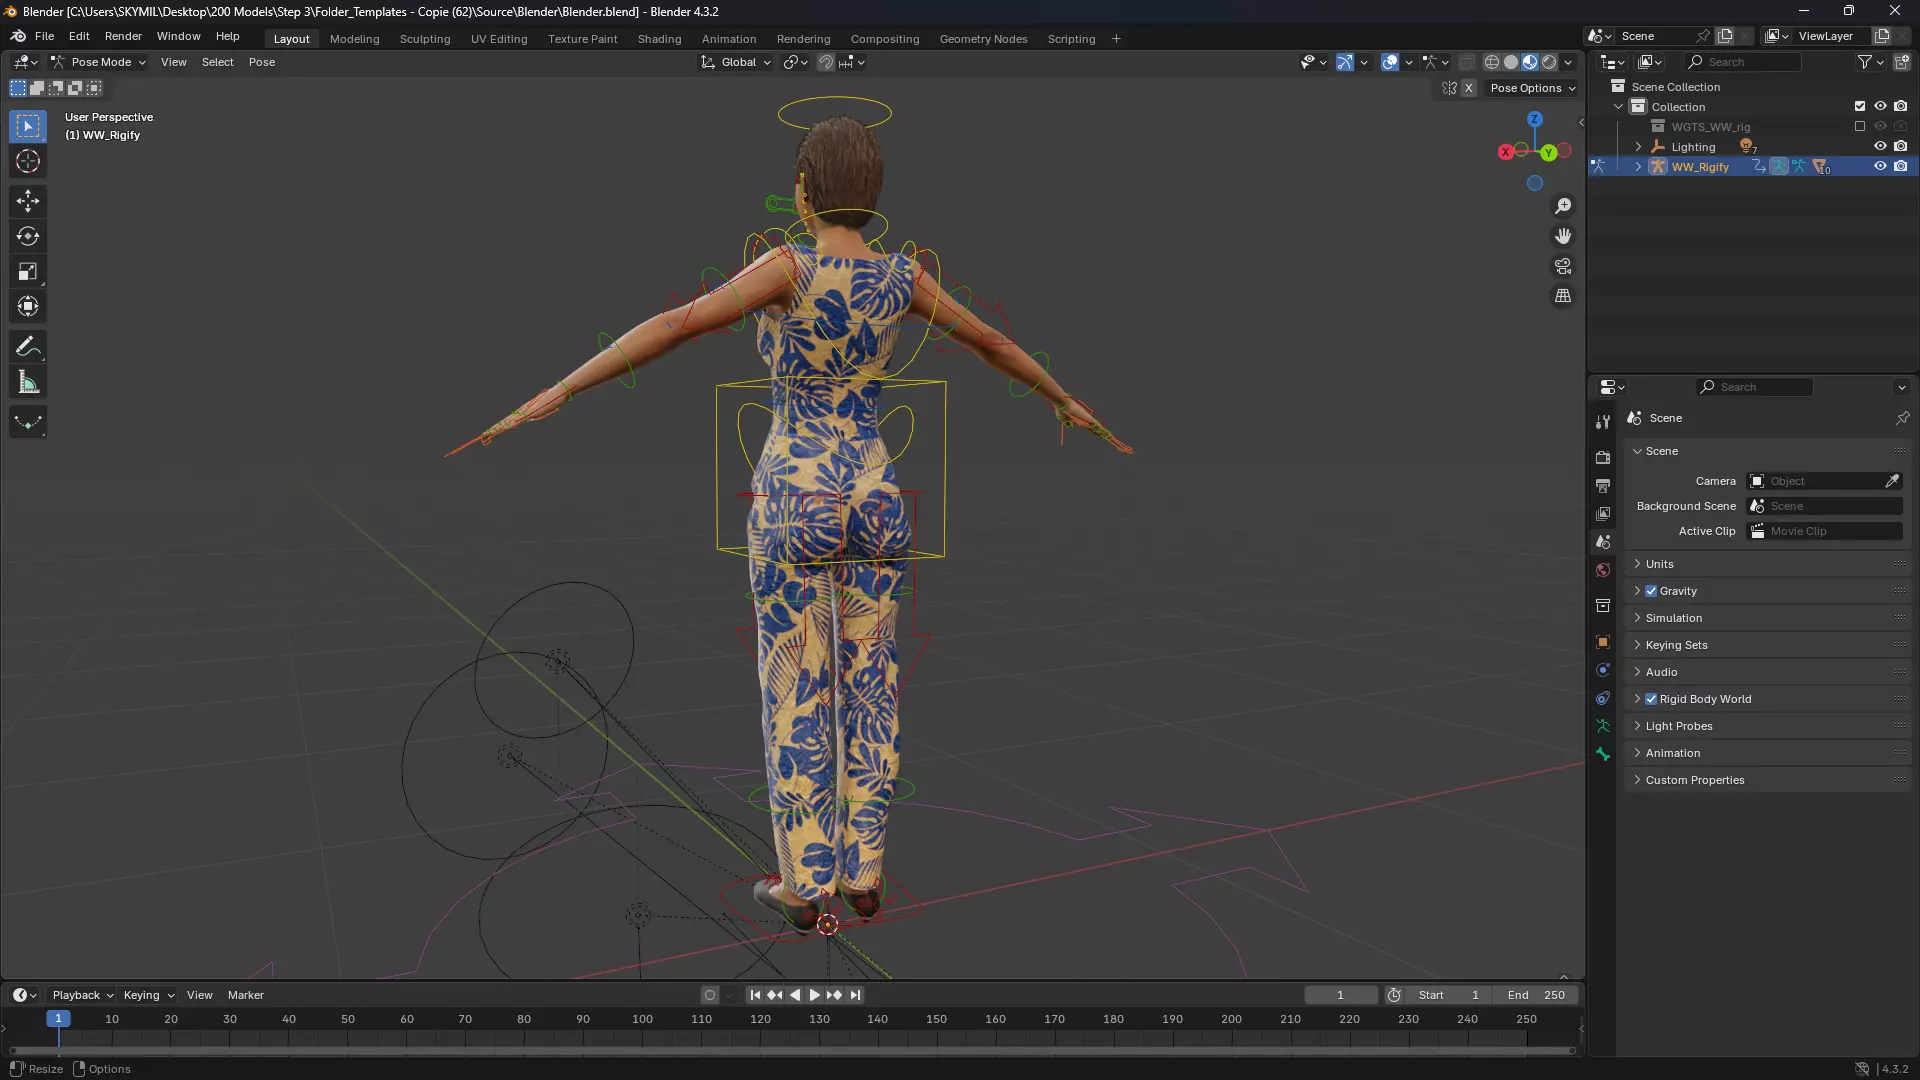Activate the Annotate tool
The height and width of the screenshot is (1080, 1920).
[x=28, y=347]
